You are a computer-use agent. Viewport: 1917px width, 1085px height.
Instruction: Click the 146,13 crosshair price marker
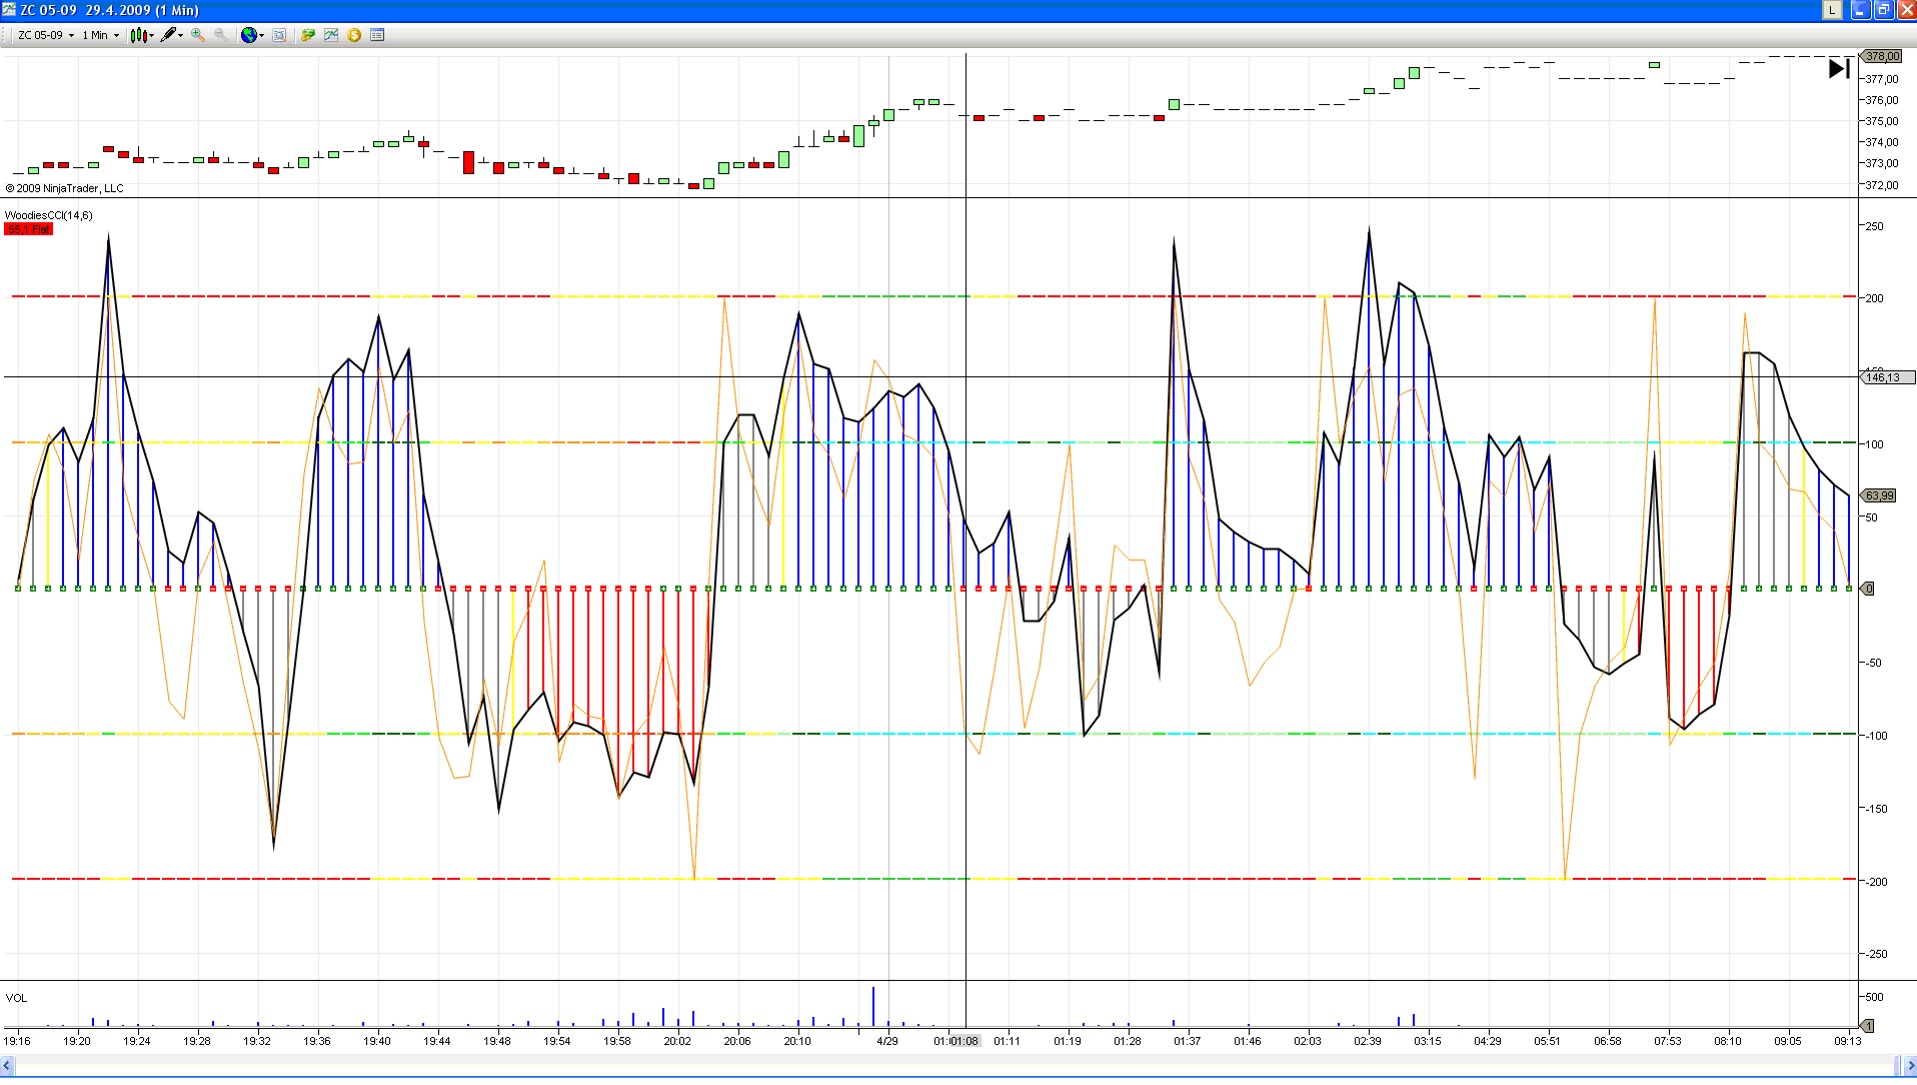point(1886,377)
